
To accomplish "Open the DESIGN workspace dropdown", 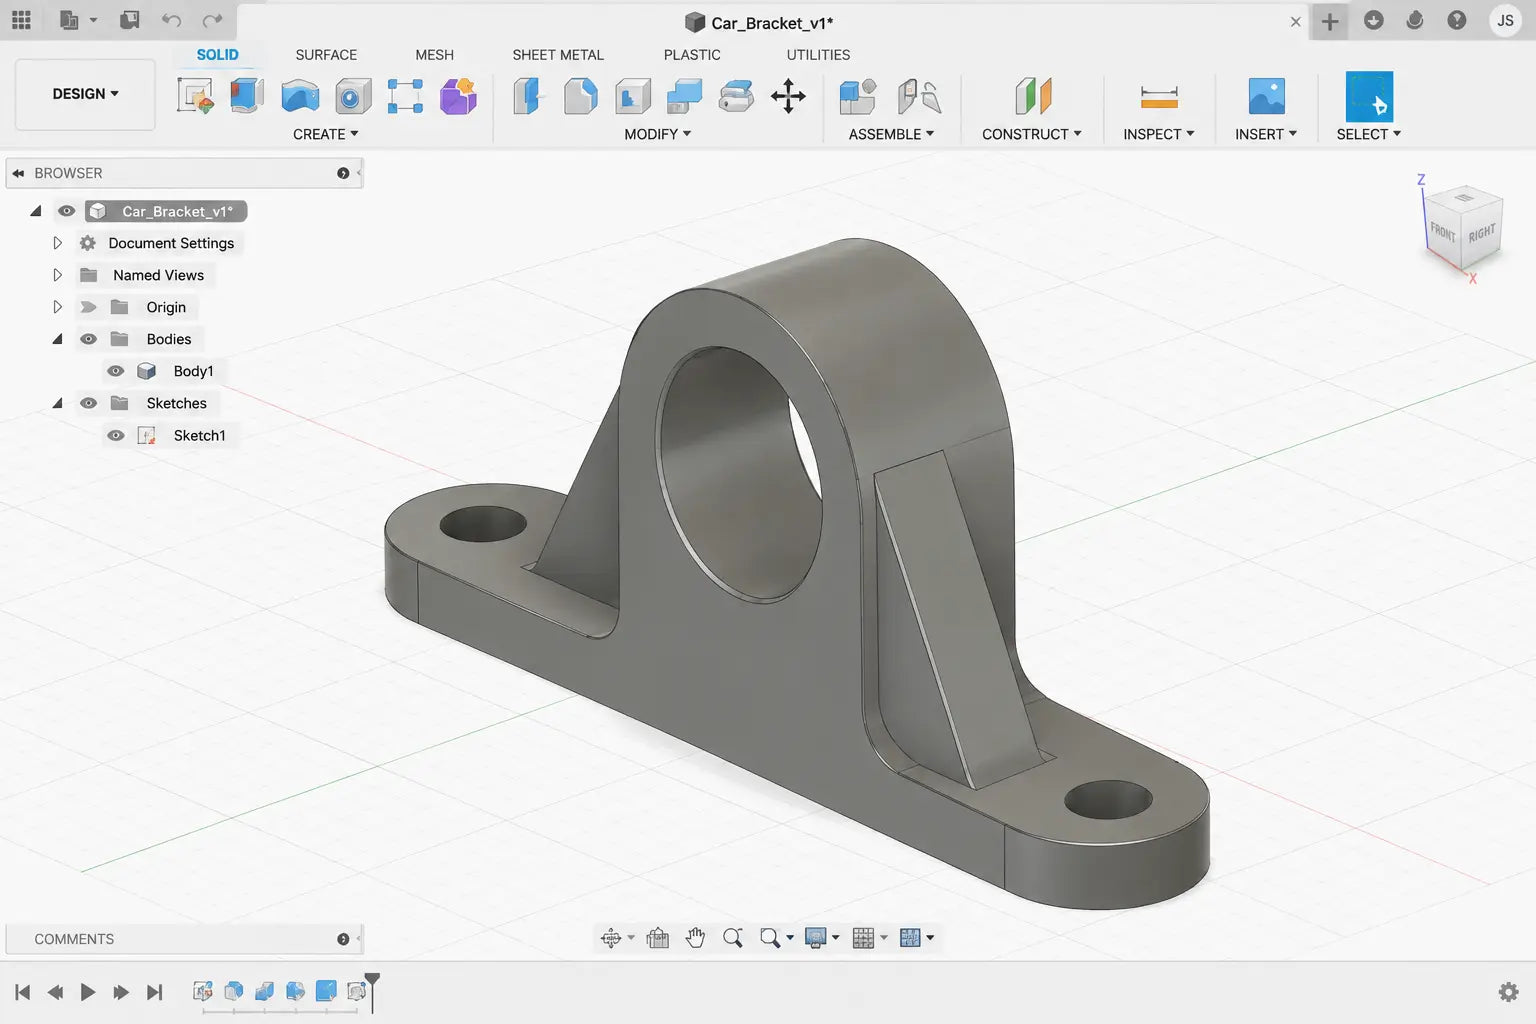I will [x=85, y=94].
